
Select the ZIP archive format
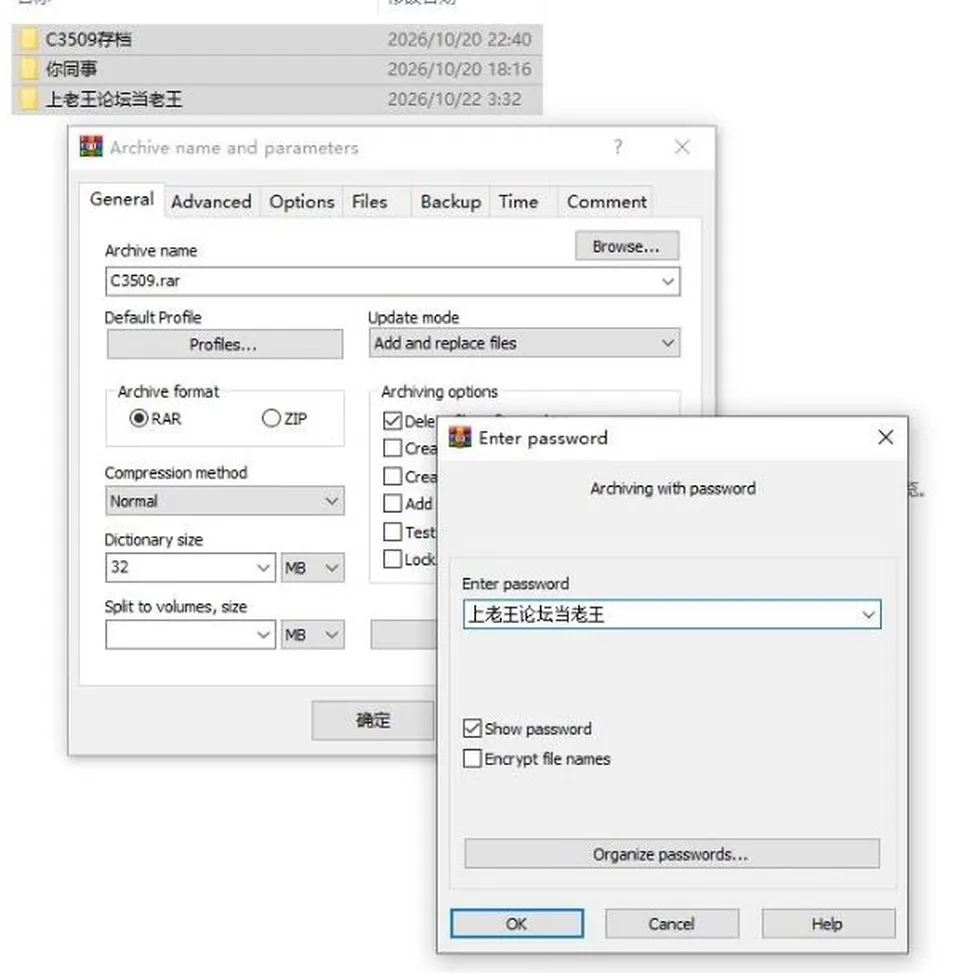271,418
